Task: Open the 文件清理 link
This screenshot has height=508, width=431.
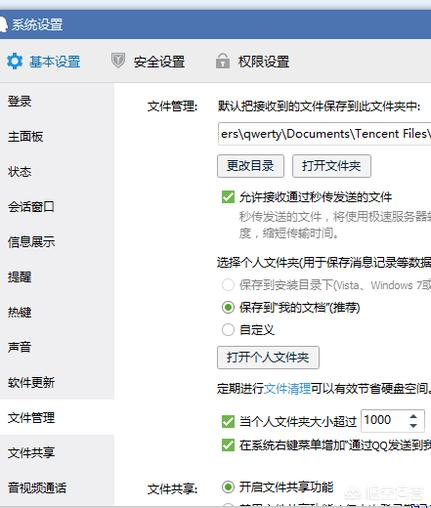Action: [287, 389]
